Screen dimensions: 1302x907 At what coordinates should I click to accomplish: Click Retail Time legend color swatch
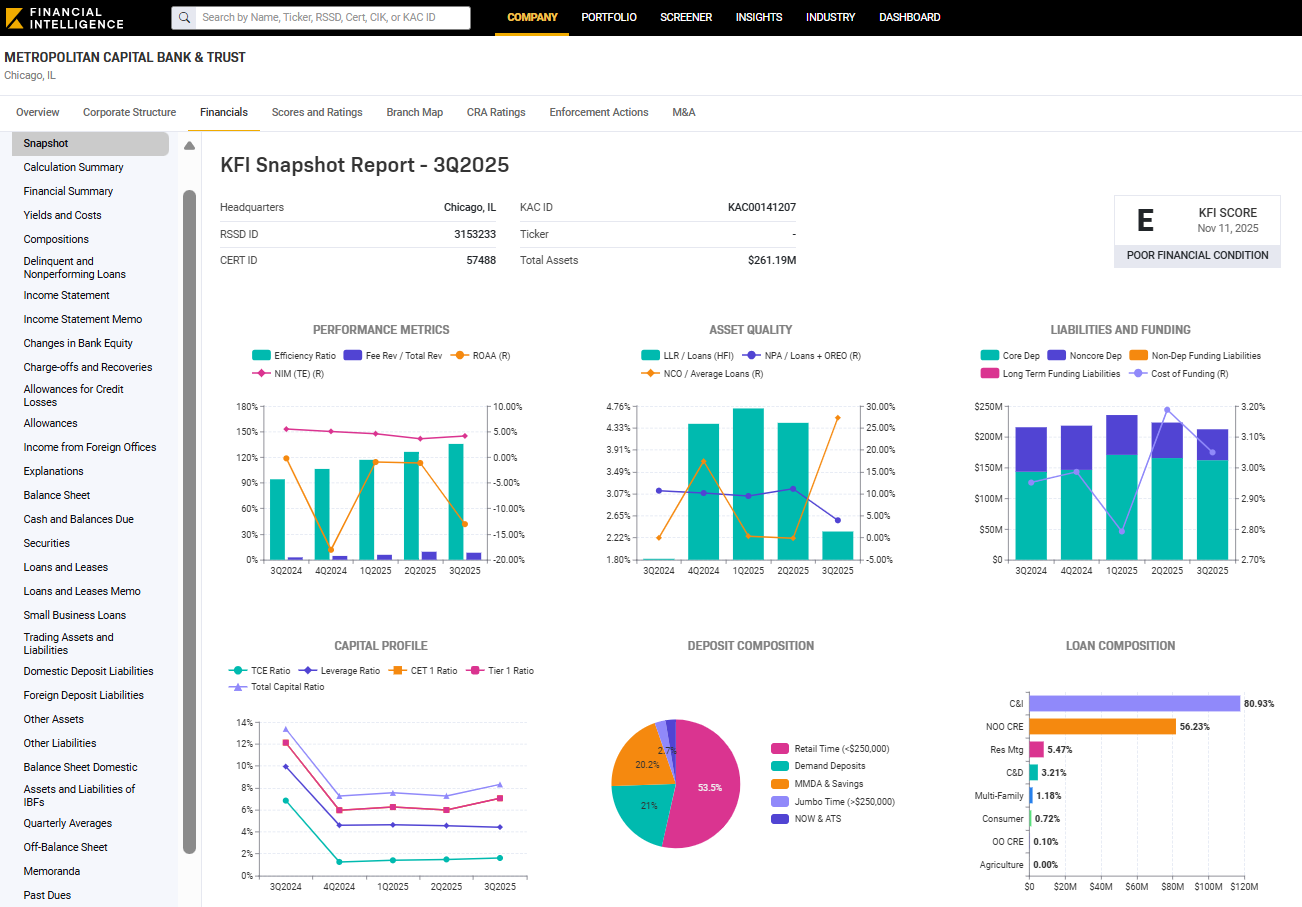click(780, 748)
